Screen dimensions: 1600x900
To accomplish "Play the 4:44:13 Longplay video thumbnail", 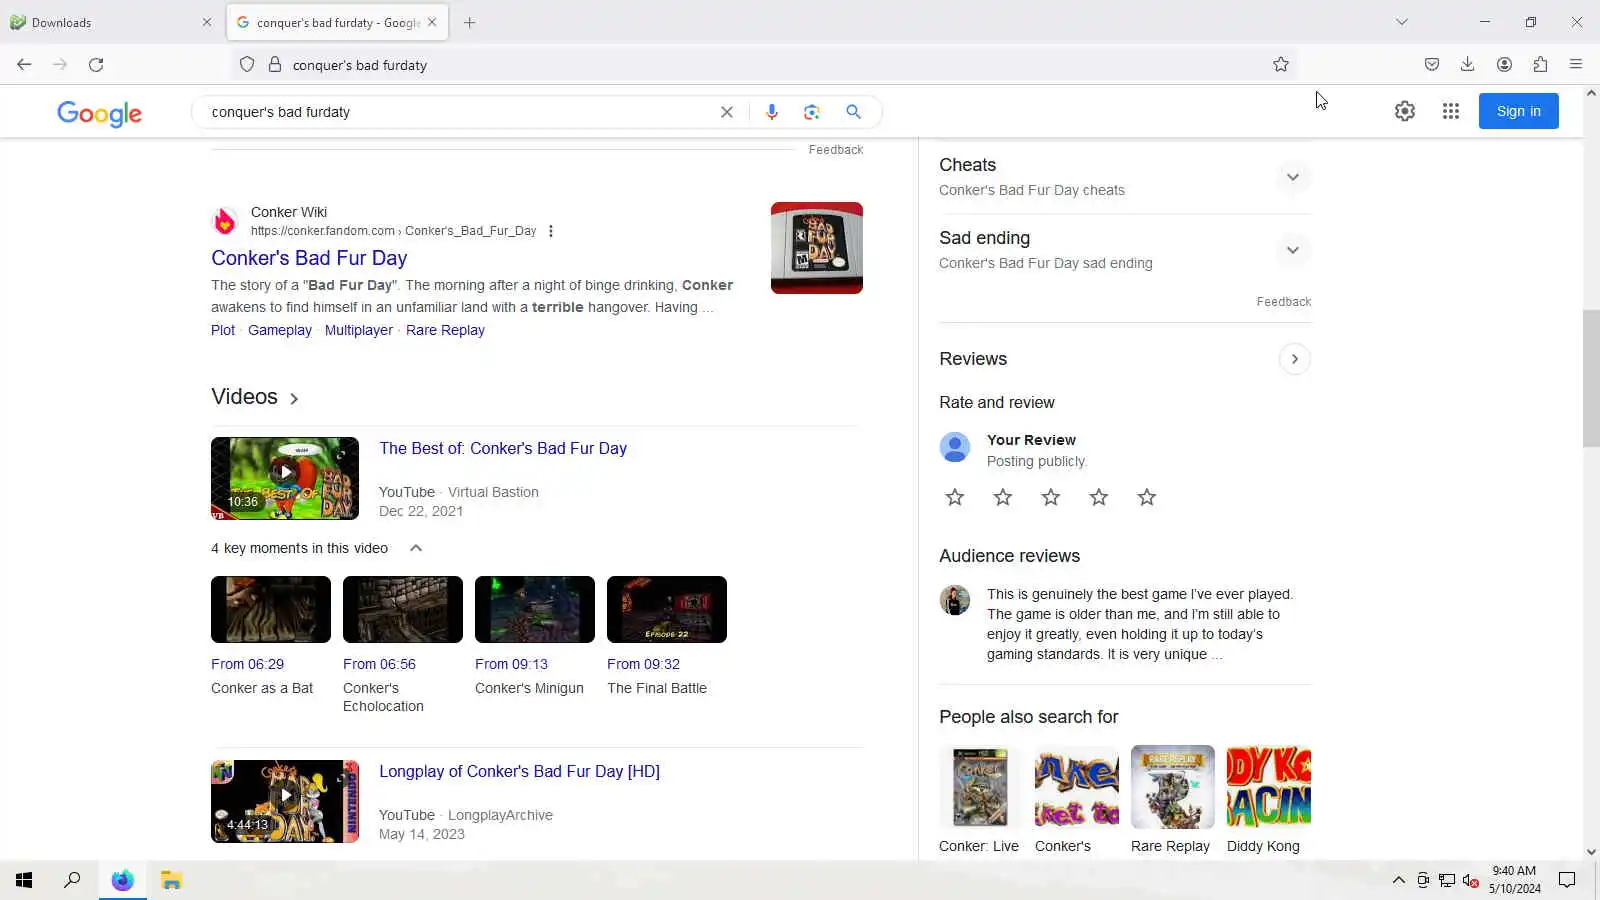I will [285, 801].
